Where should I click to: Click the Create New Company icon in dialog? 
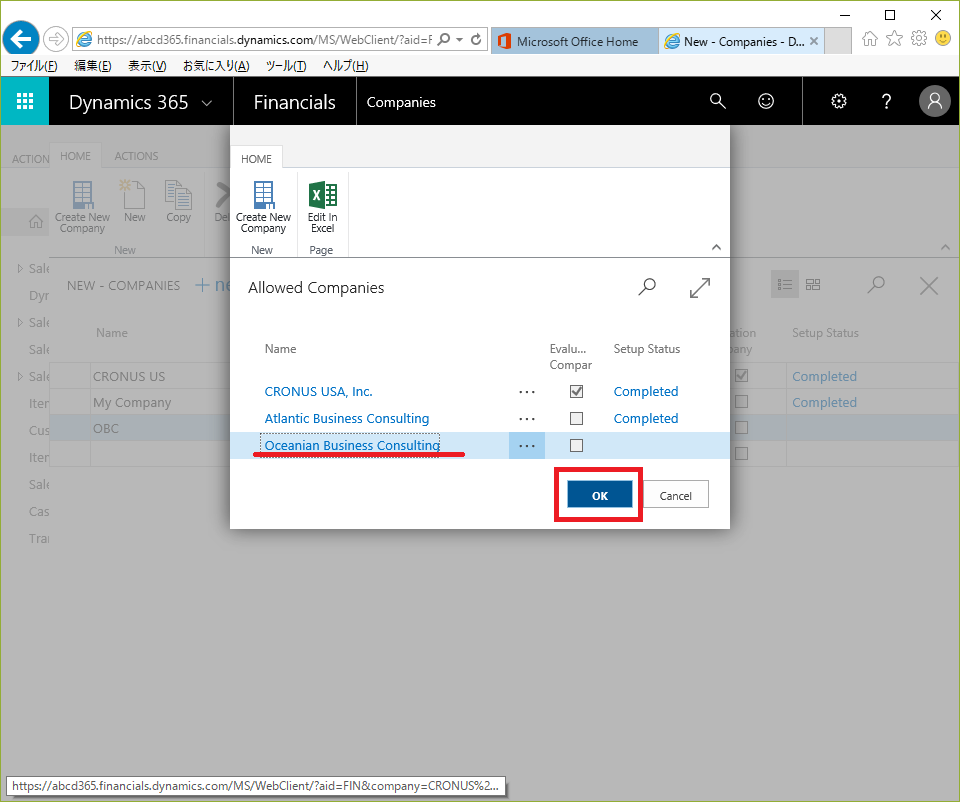coord(263,205)
